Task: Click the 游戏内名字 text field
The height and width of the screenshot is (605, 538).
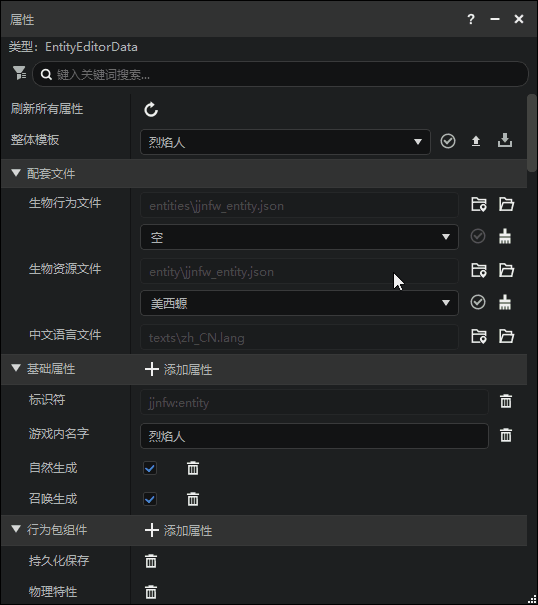Action: coord(314,436)
